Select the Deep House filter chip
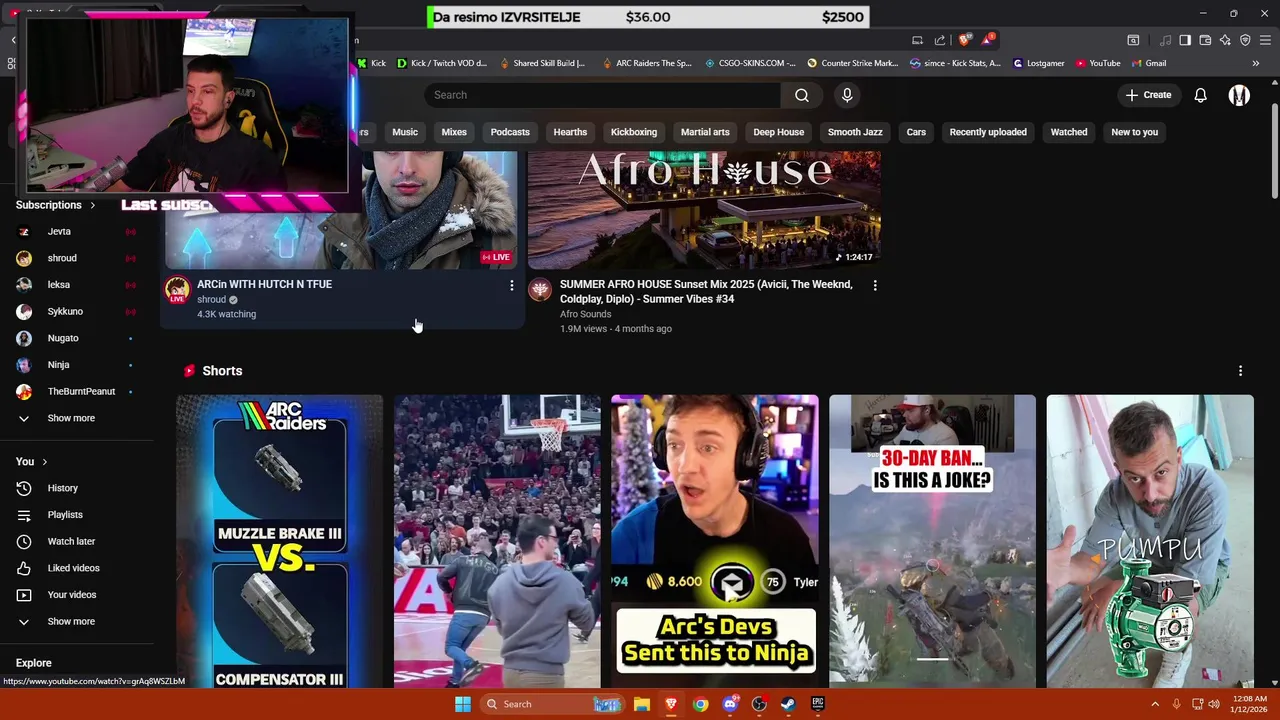This screenshot has width=1280, height=720. [x=778, y=132]
